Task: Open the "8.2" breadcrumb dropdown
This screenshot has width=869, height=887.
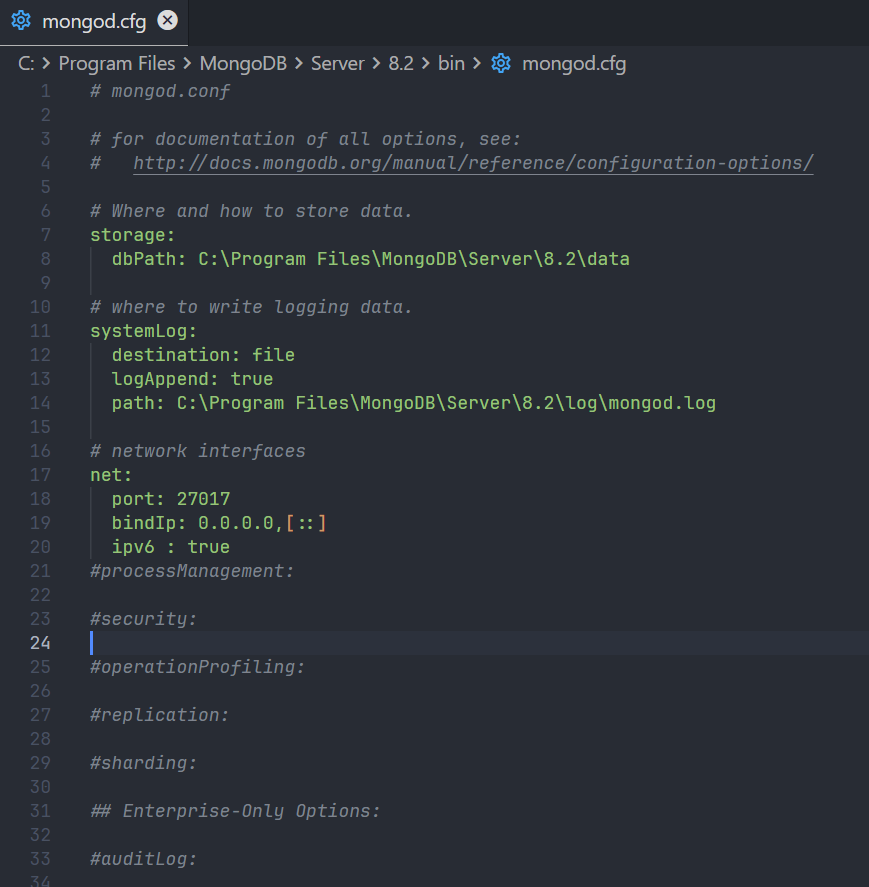Action: click(401, 63)
